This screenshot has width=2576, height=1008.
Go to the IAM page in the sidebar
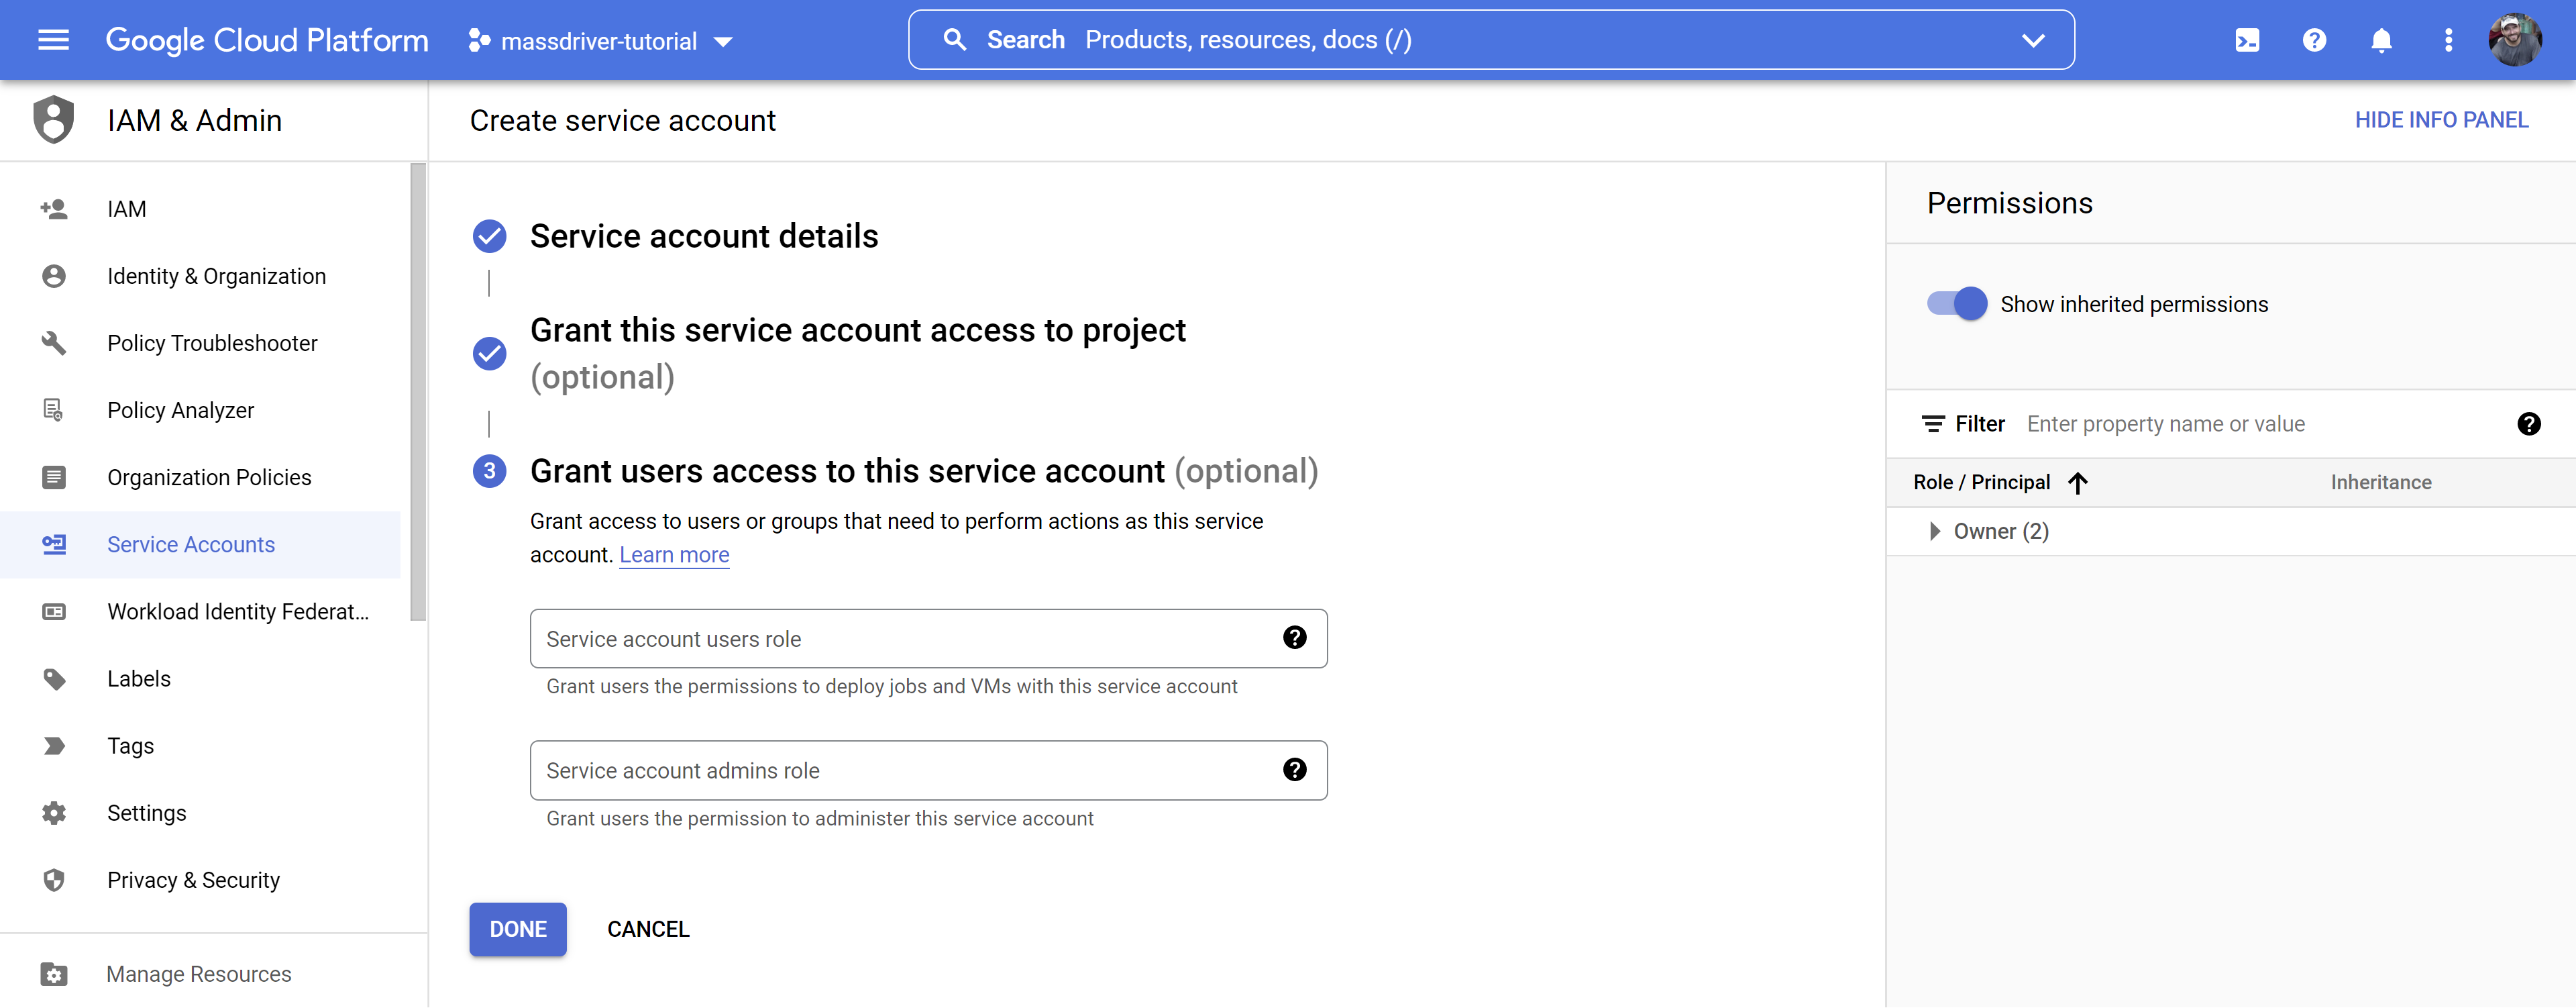click(200, 209)
